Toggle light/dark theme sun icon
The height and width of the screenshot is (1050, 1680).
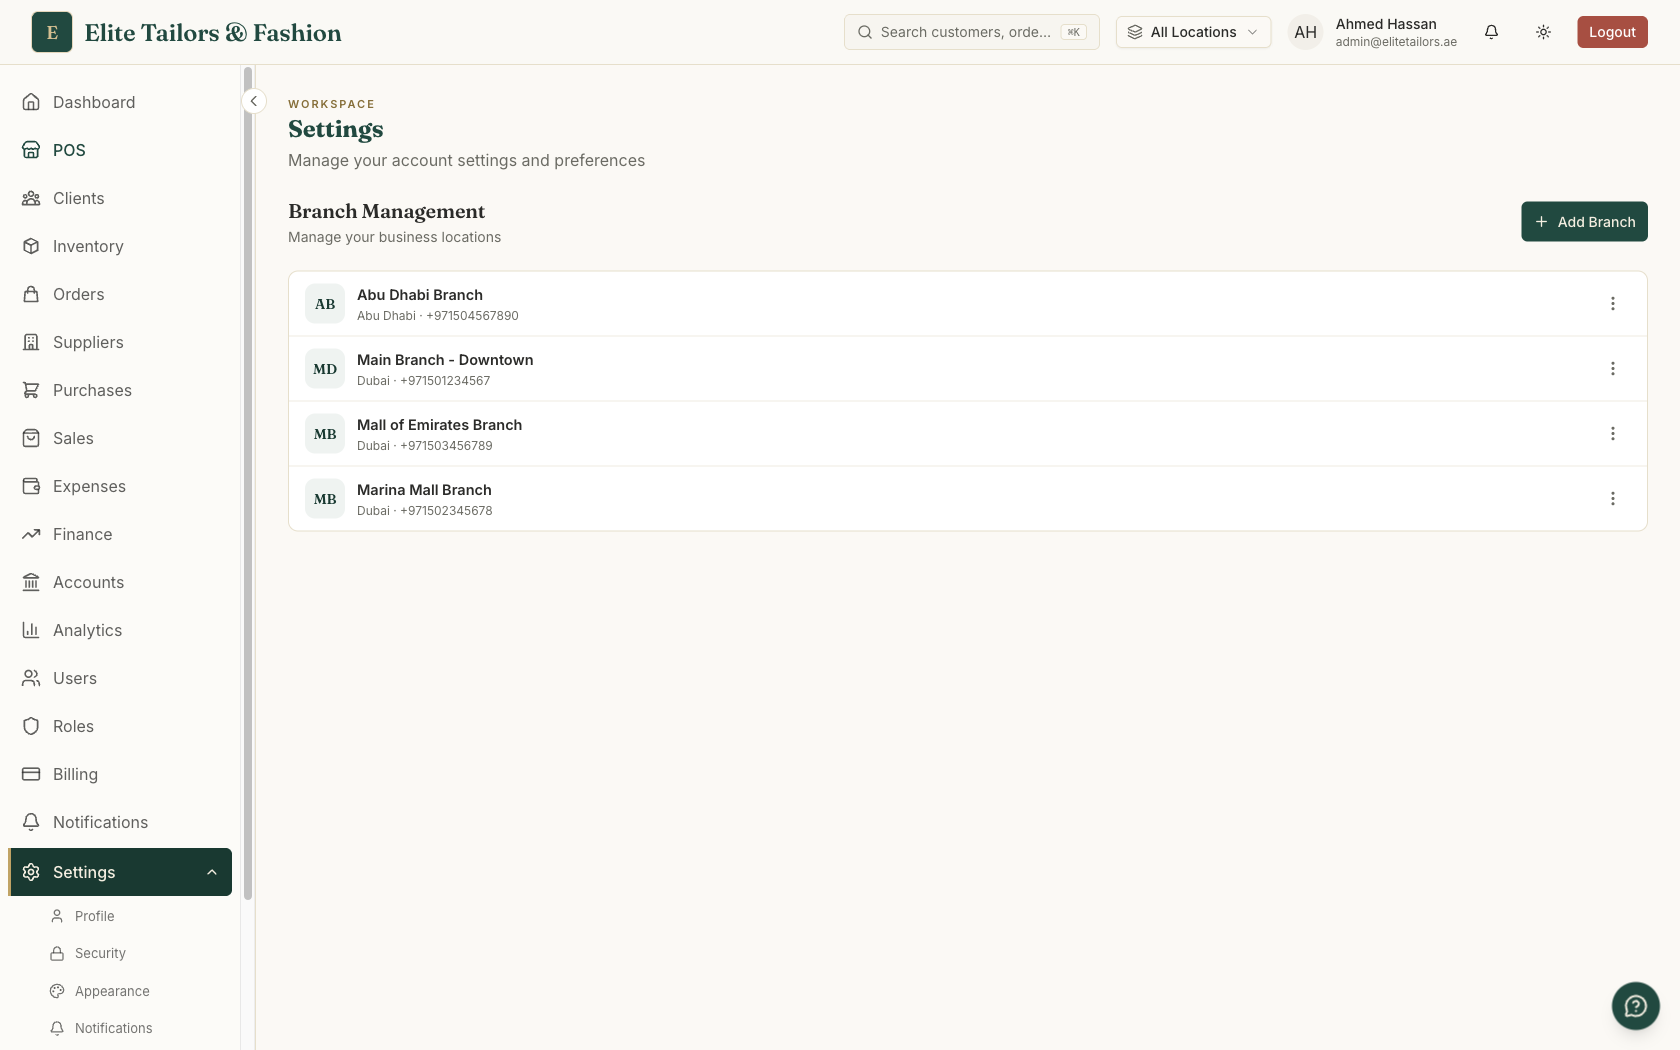pyautogui.click(x=1543, y=32)
